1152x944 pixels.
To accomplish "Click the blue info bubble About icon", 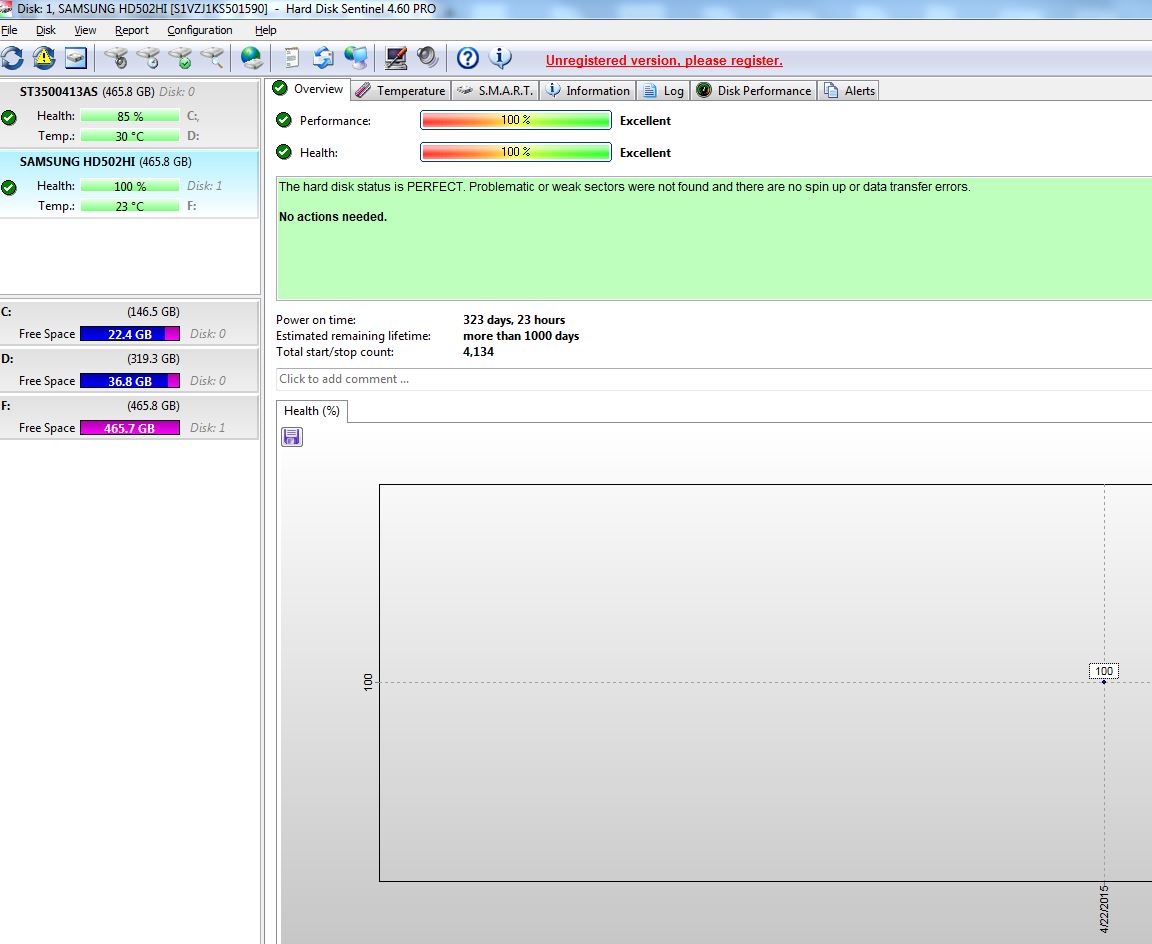I will tap(500, 58).
